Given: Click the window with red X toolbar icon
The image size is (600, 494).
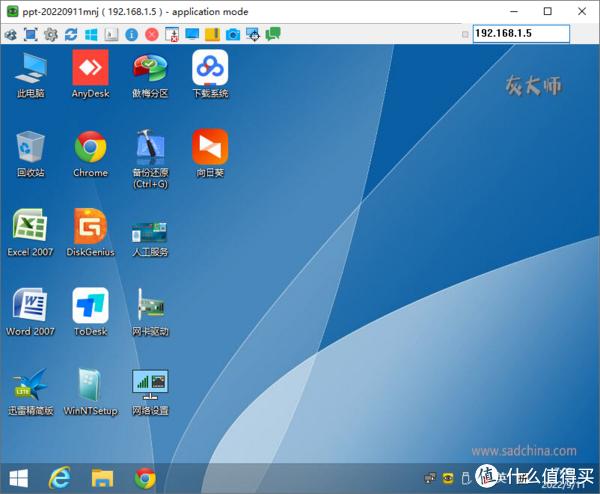Looking at the screenshot, I should click(172, 34).
